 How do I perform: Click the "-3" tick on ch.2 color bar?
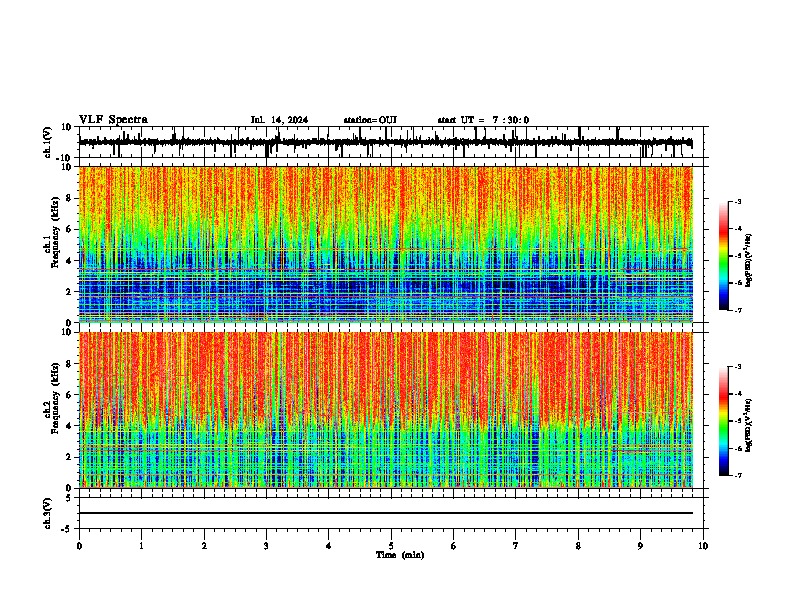coord(737,367)
